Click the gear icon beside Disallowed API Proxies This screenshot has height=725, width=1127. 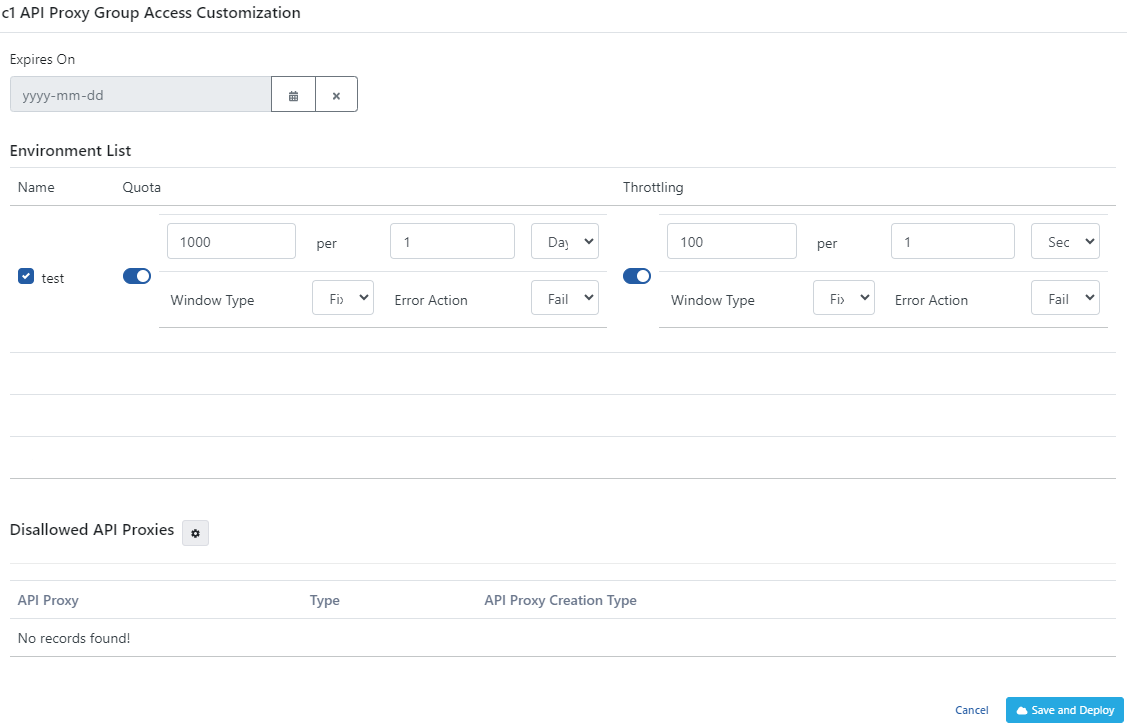195,534
